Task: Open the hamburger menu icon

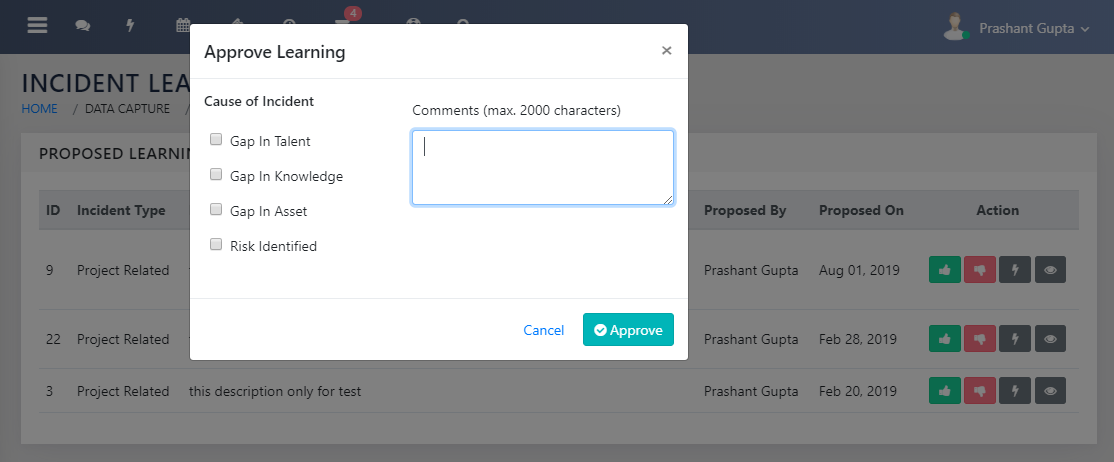Action: [37, 26]
